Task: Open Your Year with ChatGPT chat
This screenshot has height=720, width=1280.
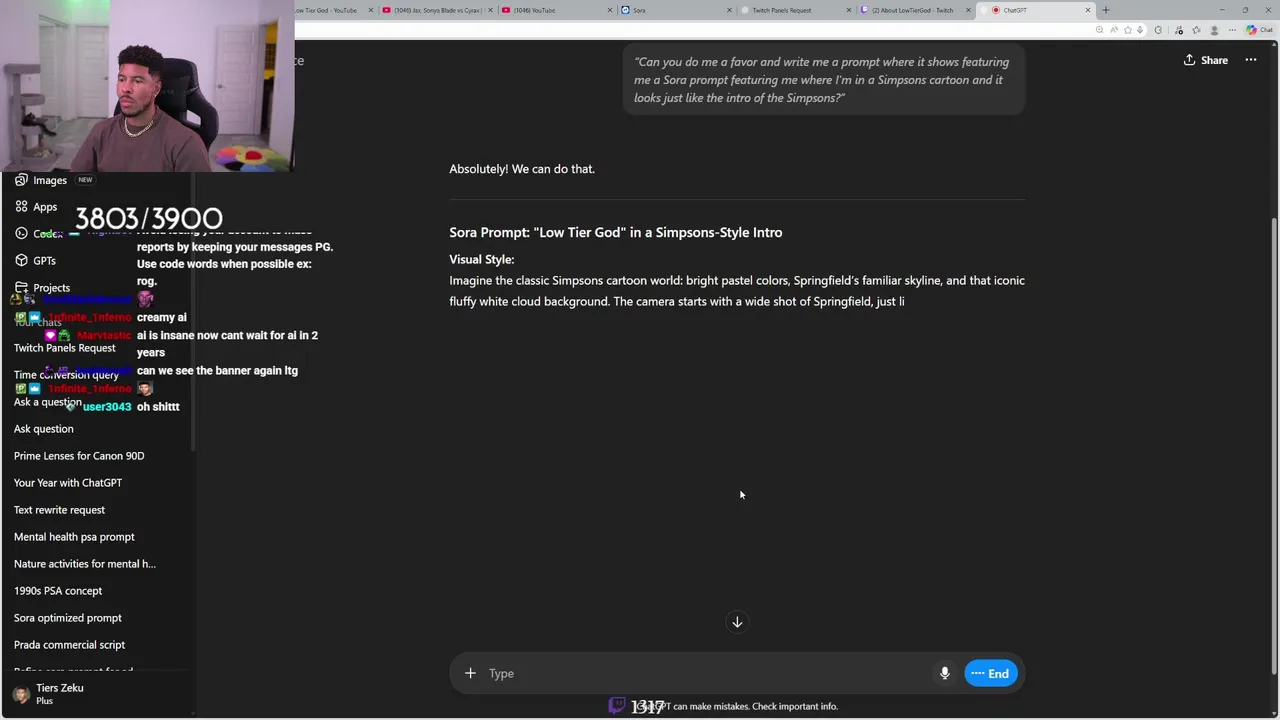Action: 68,483
